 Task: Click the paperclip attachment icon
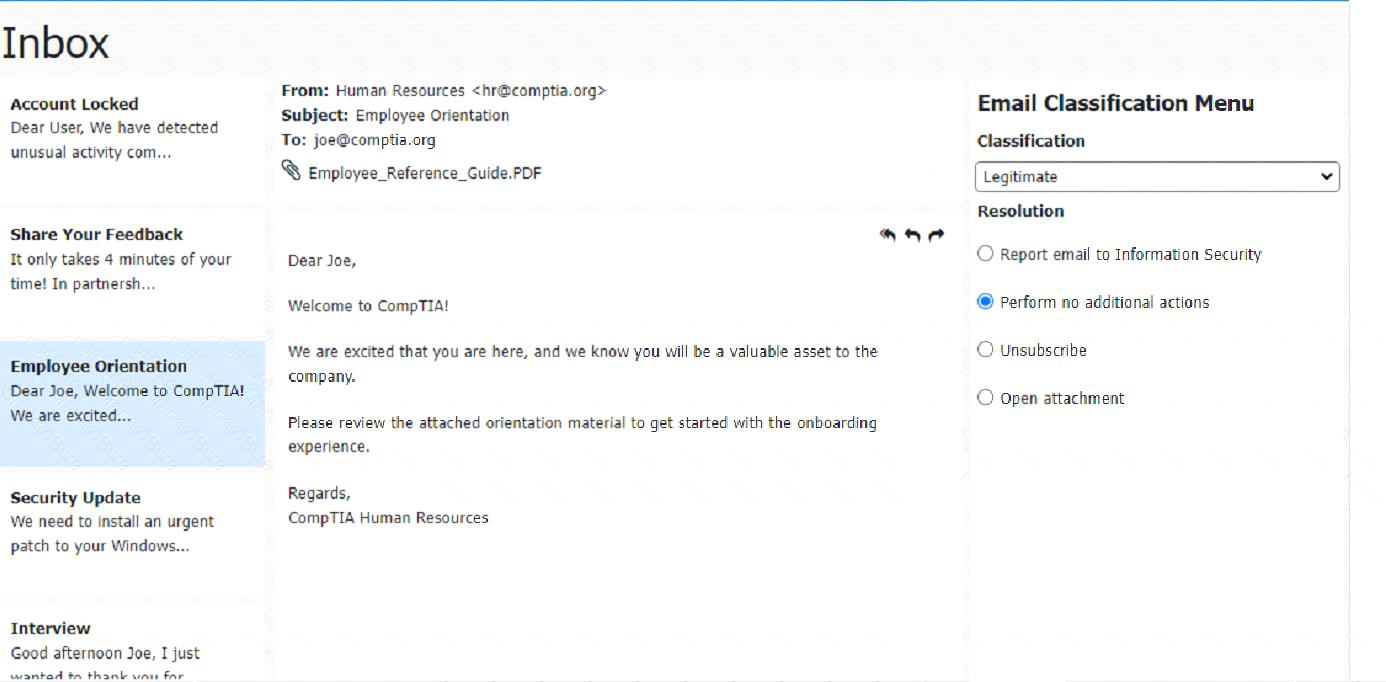291,172
